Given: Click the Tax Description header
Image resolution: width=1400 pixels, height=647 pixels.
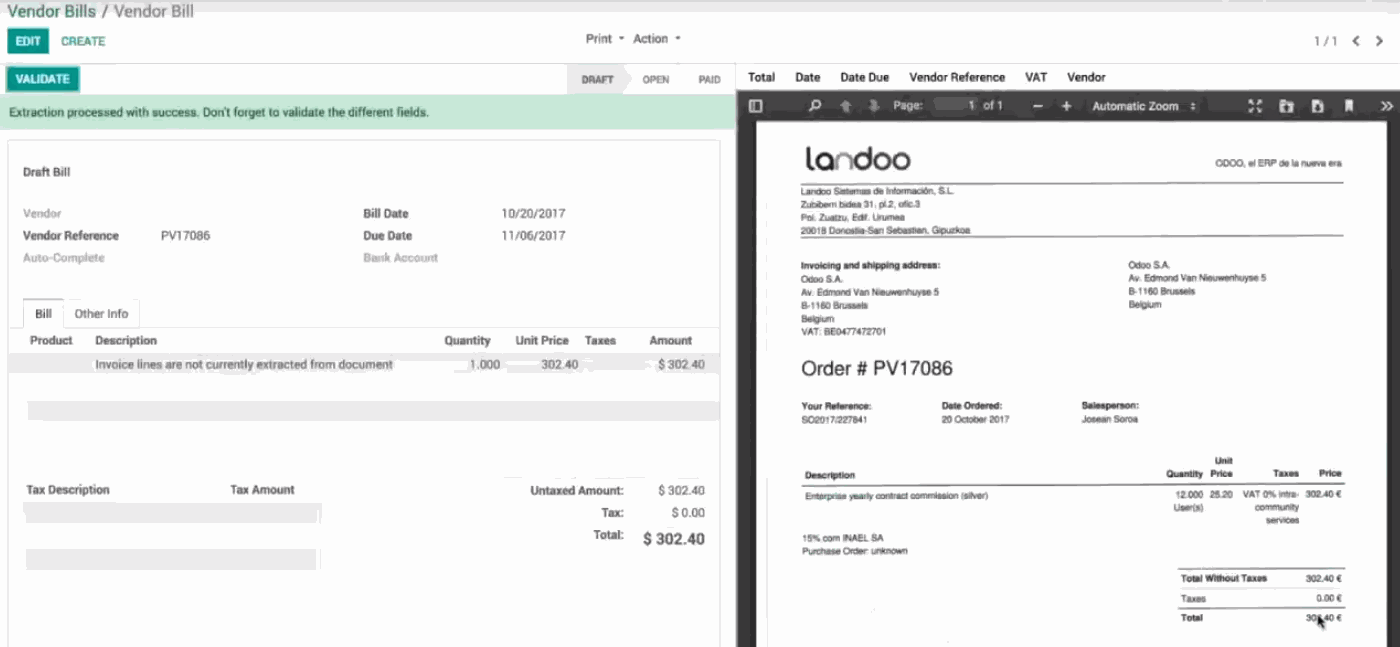Looking at the screenshot, I should click(67, 490).
